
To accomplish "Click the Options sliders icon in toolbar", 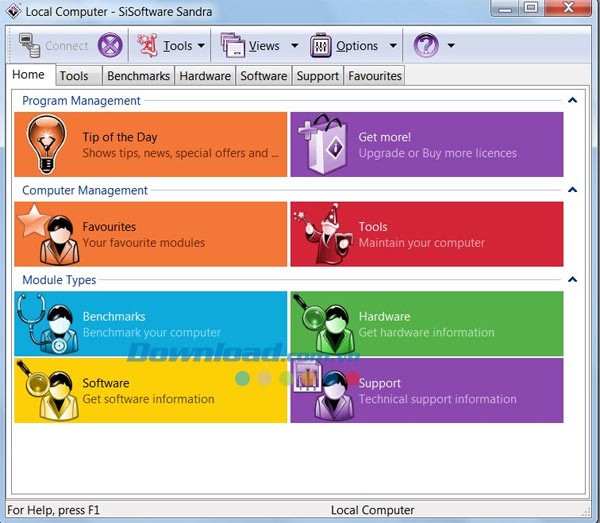I will pyautogui.click(x=321, y=46).
